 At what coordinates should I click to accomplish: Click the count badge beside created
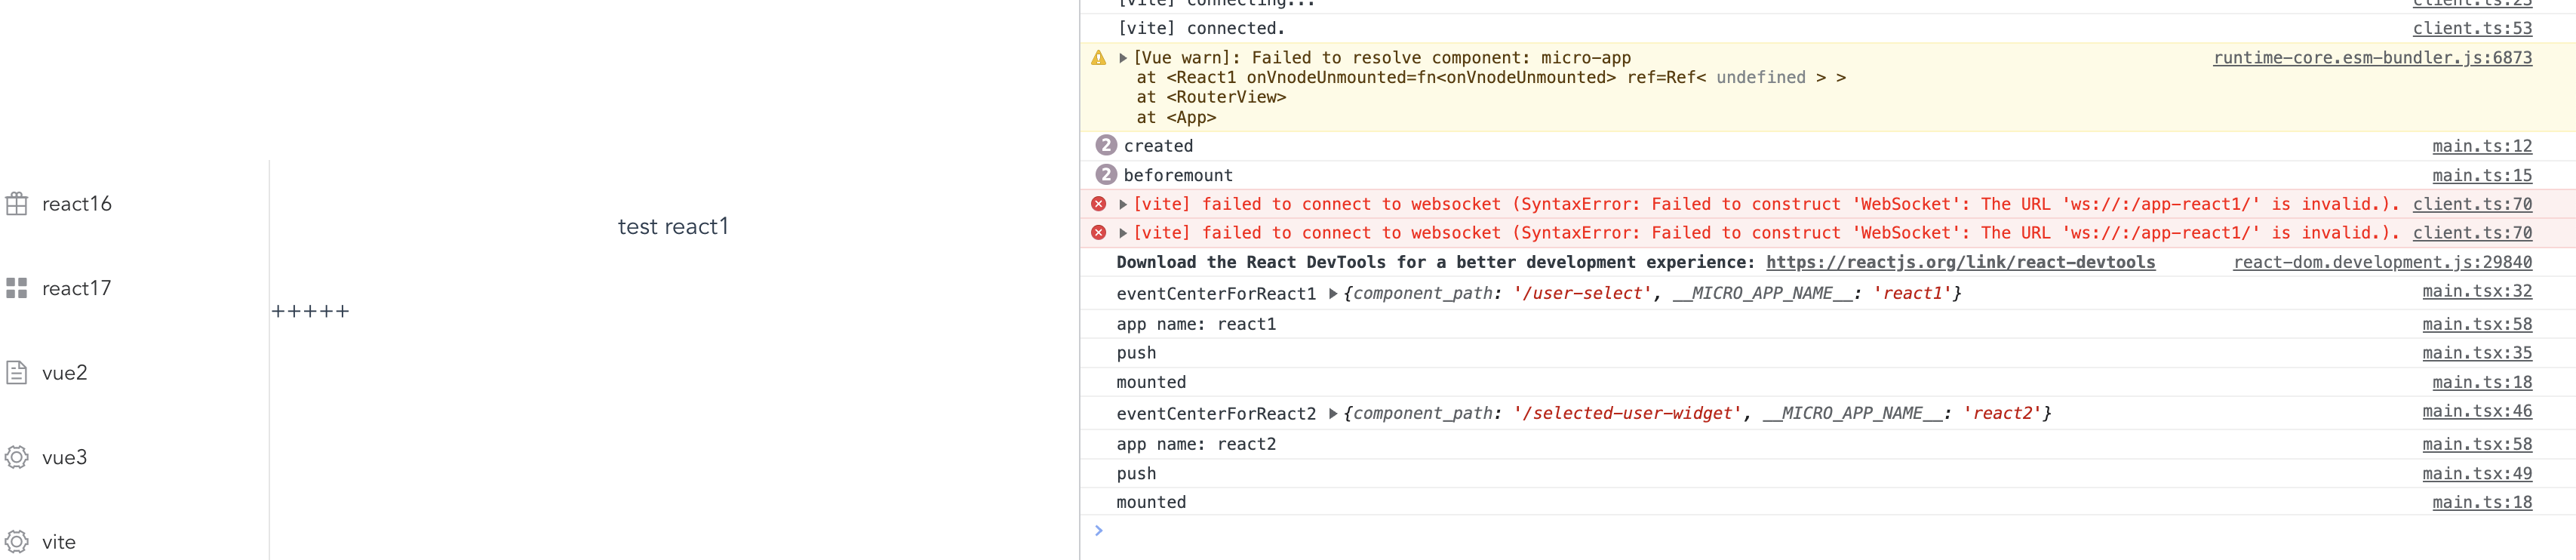[x=1106, y=146]
